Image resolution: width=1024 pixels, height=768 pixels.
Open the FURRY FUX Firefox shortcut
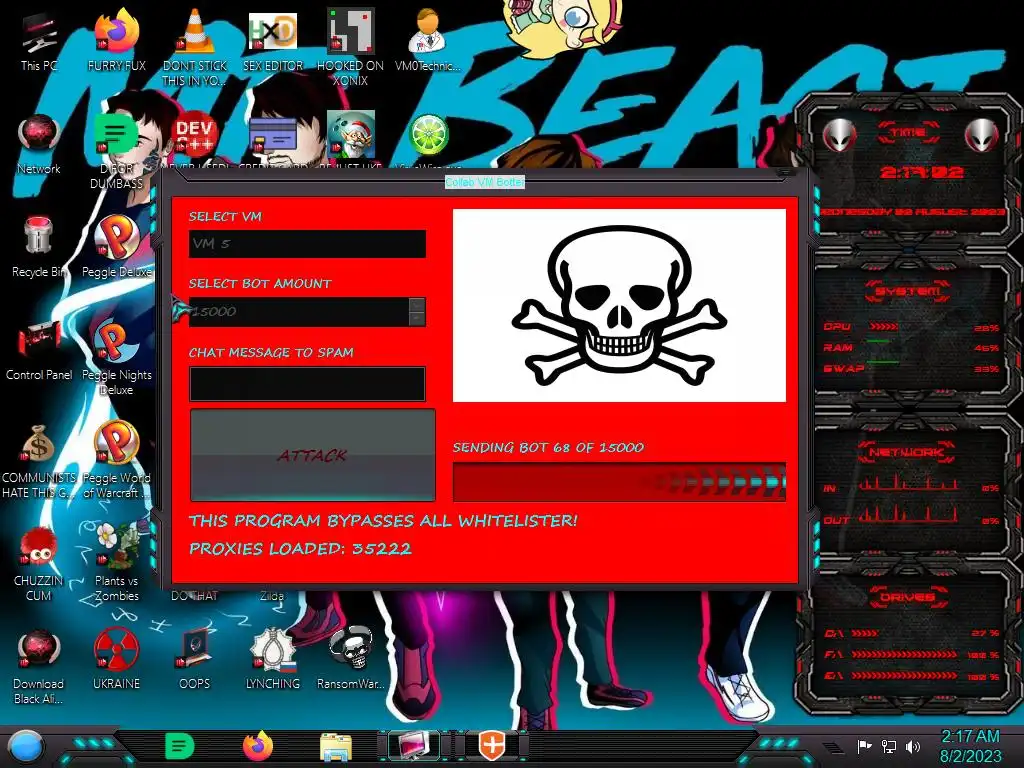pos(116,41)
